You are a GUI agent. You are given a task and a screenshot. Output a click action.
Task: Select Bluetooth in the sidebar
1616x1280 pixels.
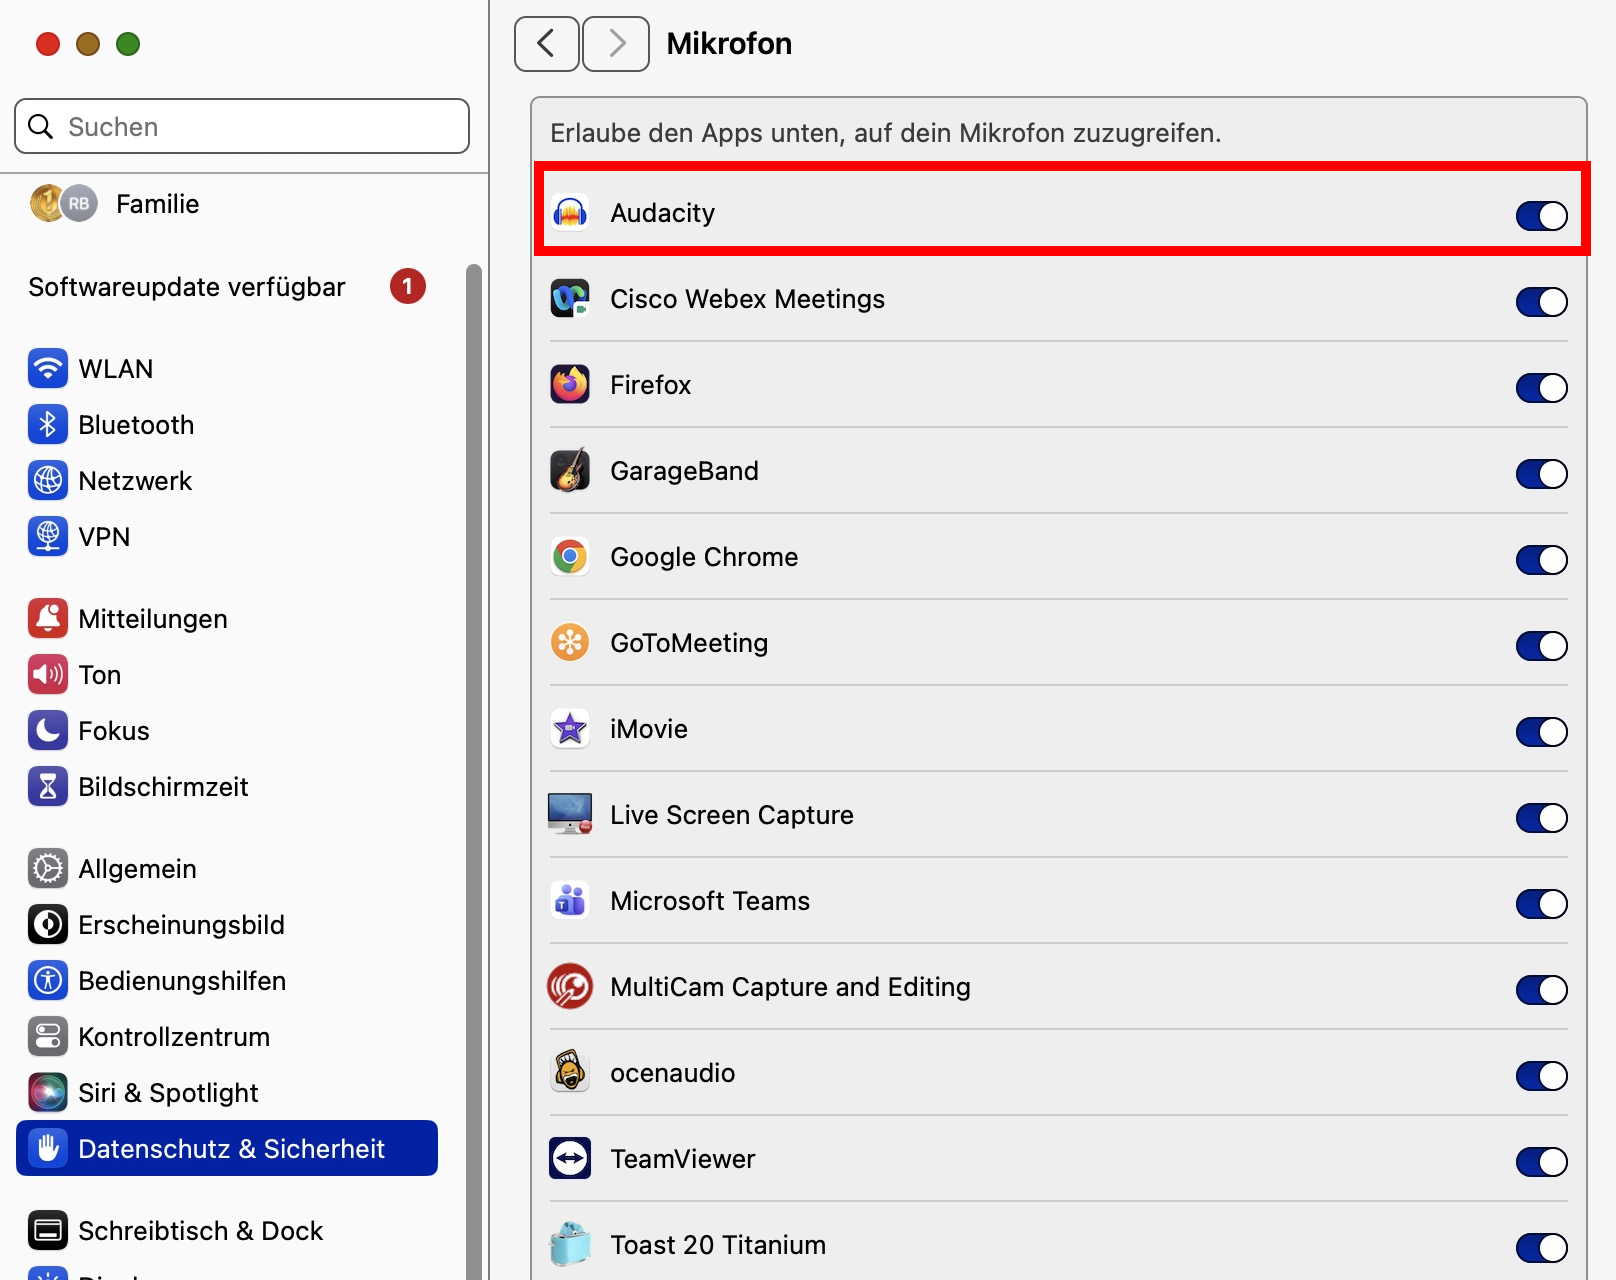pyautogui.click(x=135, y=425)
